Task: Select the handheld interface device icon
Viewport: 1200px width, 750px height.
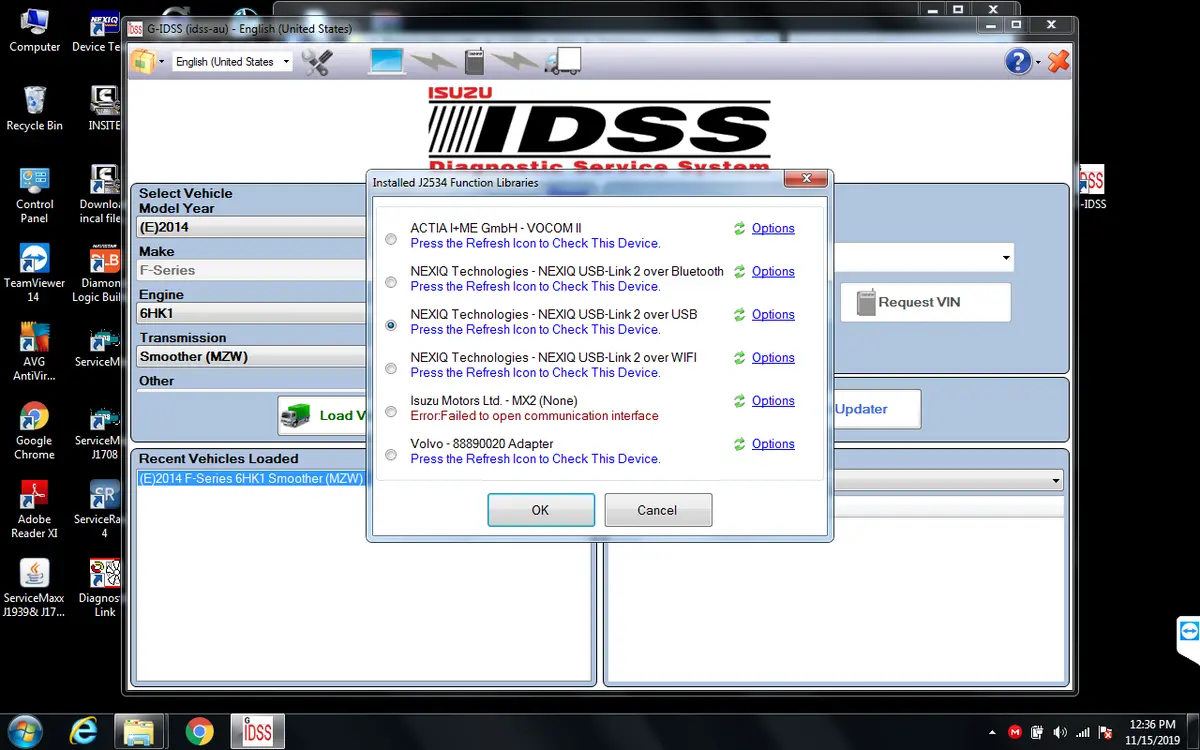Action: pos(474,62)
